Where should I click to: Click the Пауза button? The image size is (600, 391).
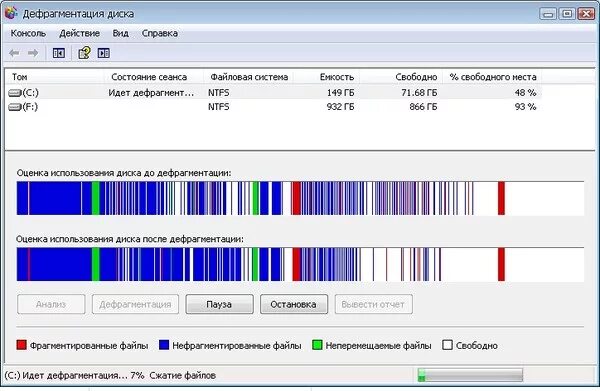tap(219, 304)
